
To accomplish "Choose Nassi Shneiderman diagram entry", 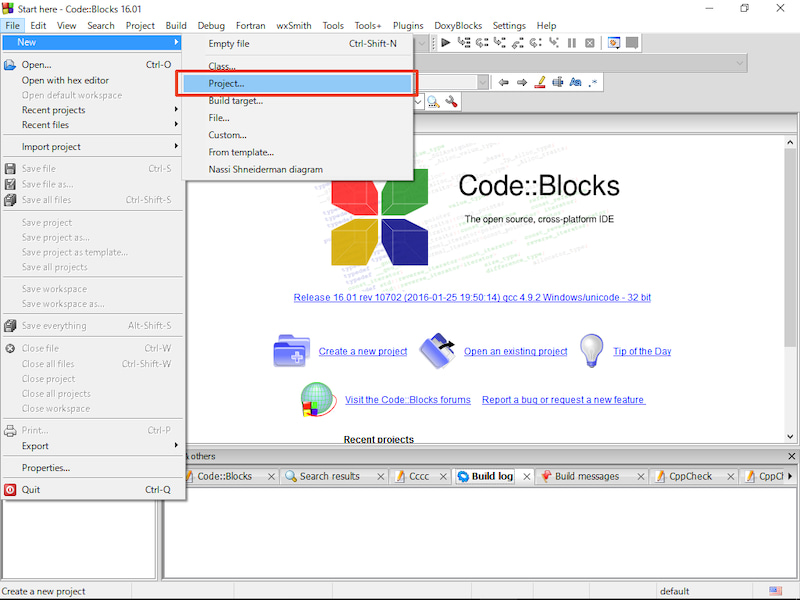I will [x=297, y=169].
